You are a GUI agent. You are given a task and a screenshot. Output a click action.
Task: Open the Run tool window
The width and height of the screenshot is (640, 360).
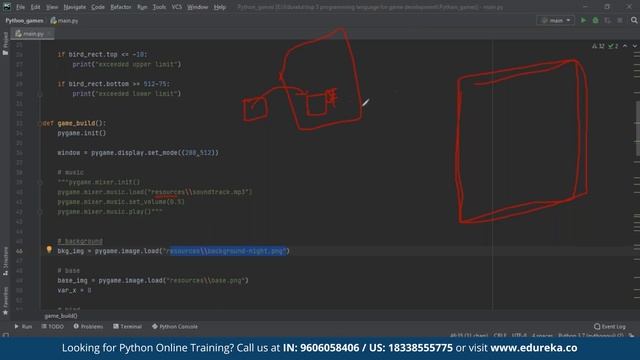[x=23, y=327]
